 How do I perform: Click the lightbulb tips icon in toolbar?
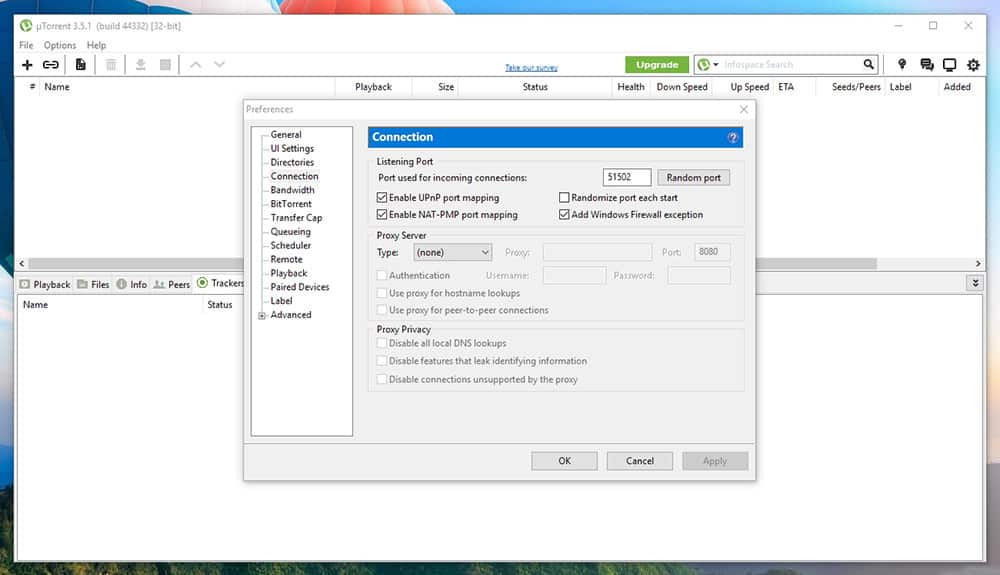click(902, 64)
